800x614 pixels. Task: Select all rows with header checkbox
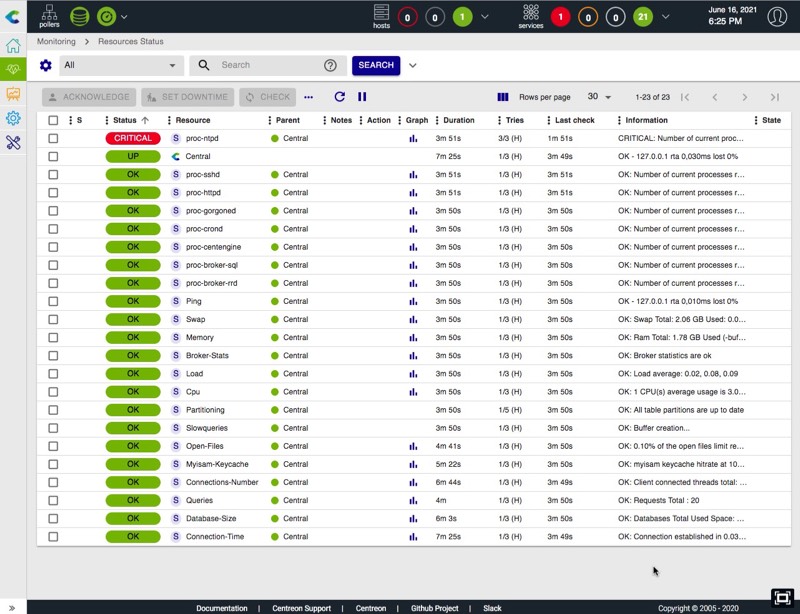[53, 120]
